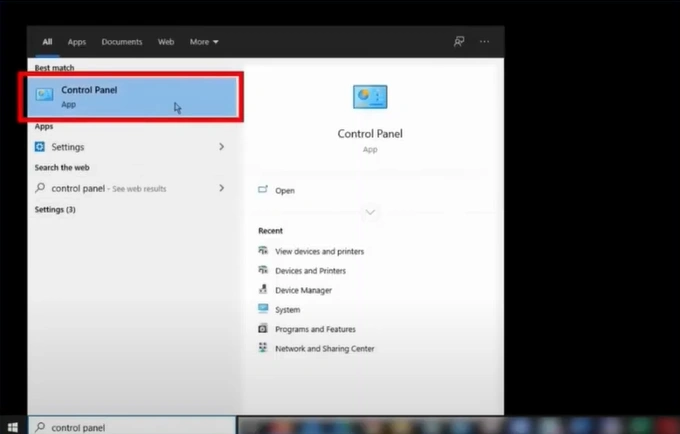Click the Settings gear icon under Apps
This screenshot has width=680, height=434.
(40, 147)
